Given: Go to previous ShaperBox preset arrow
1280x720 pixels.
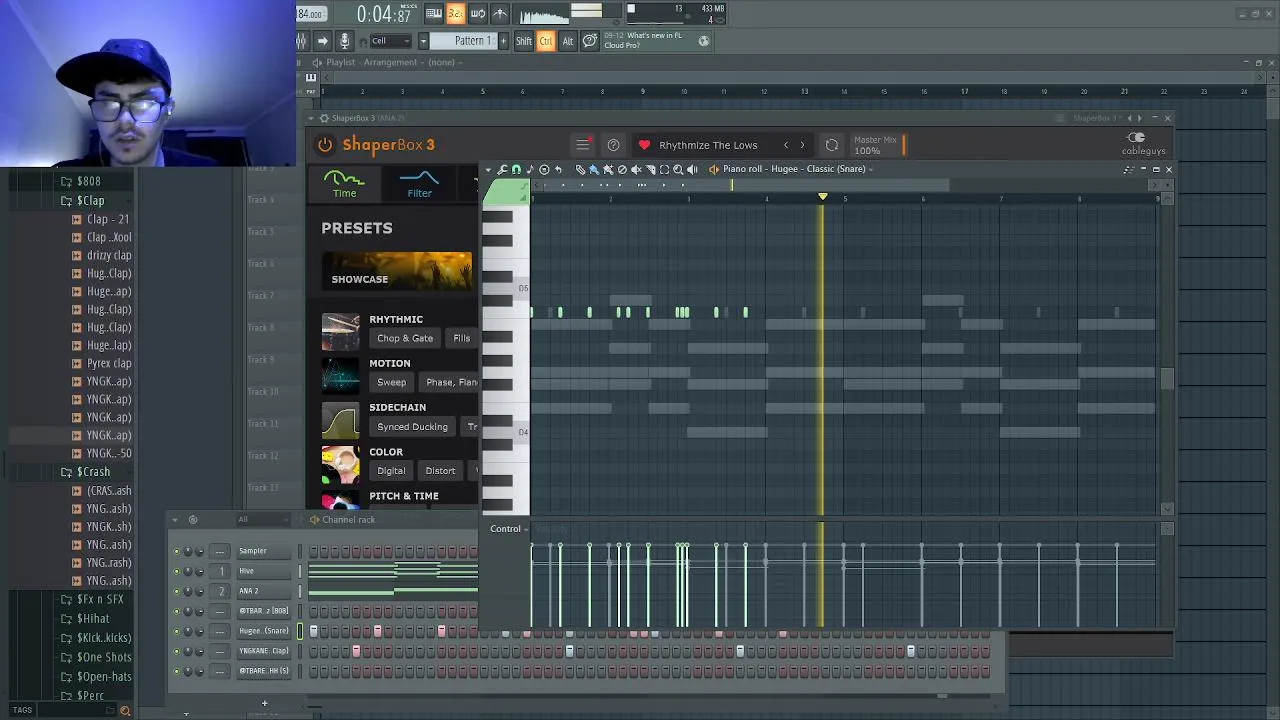Looking at the screenshot, I should [786, 145].
